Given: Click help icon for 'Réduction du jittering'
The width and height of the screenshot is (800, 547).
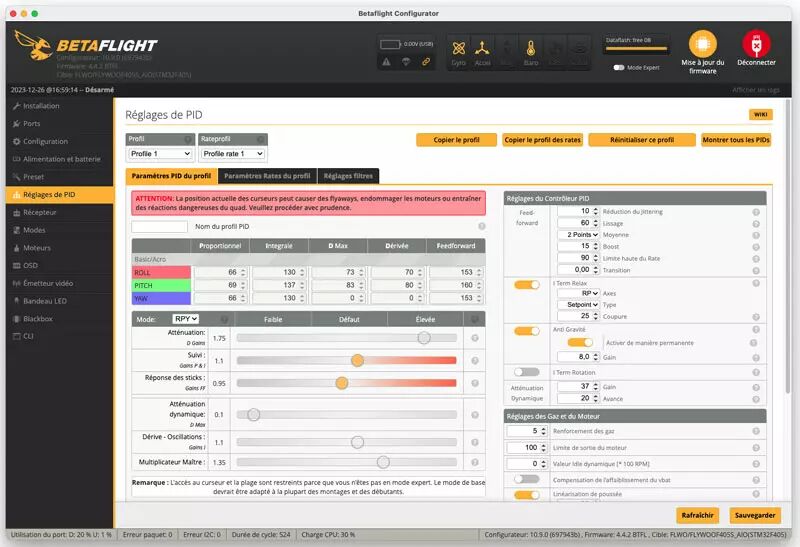Looking at the screenshot, I should pos(756,212).
